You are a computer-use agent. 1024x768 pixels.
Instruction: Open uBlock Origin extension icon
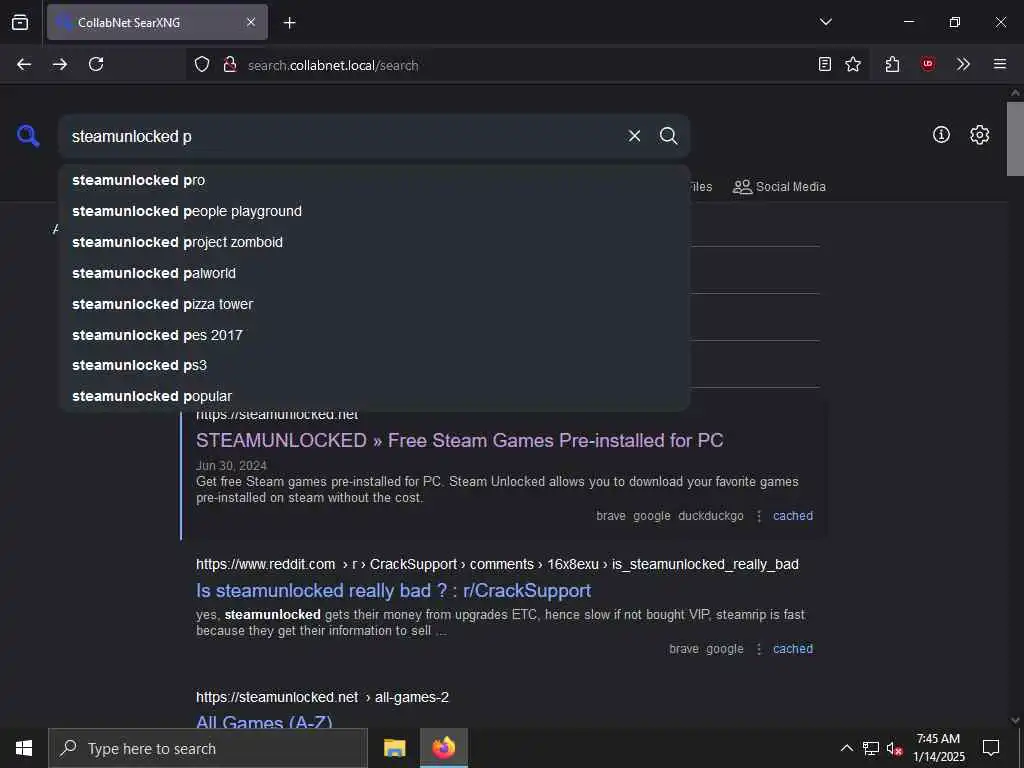point(927,64)
